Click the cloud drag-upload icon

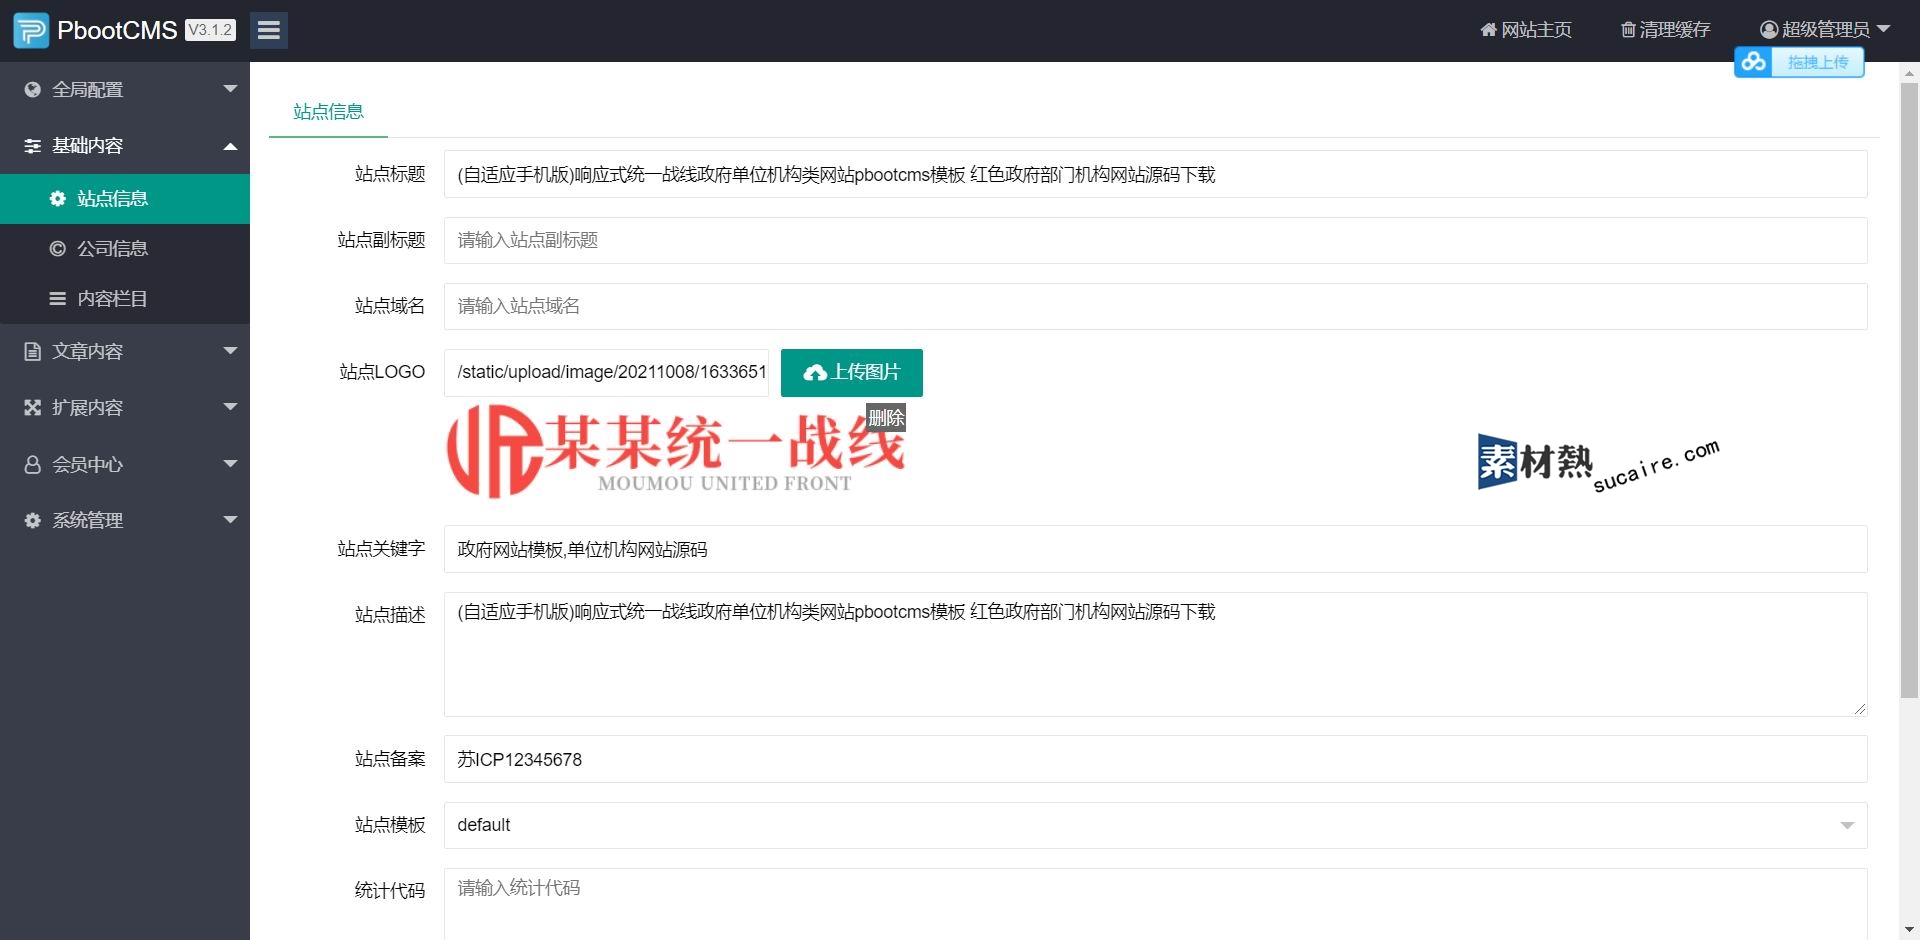(x=1754, y=62)
